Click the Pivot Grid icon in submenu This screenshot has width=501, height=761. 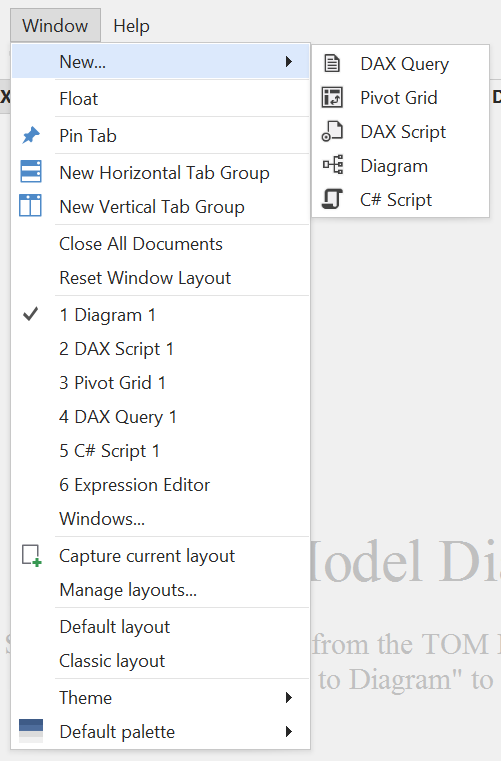pos(332,98)
